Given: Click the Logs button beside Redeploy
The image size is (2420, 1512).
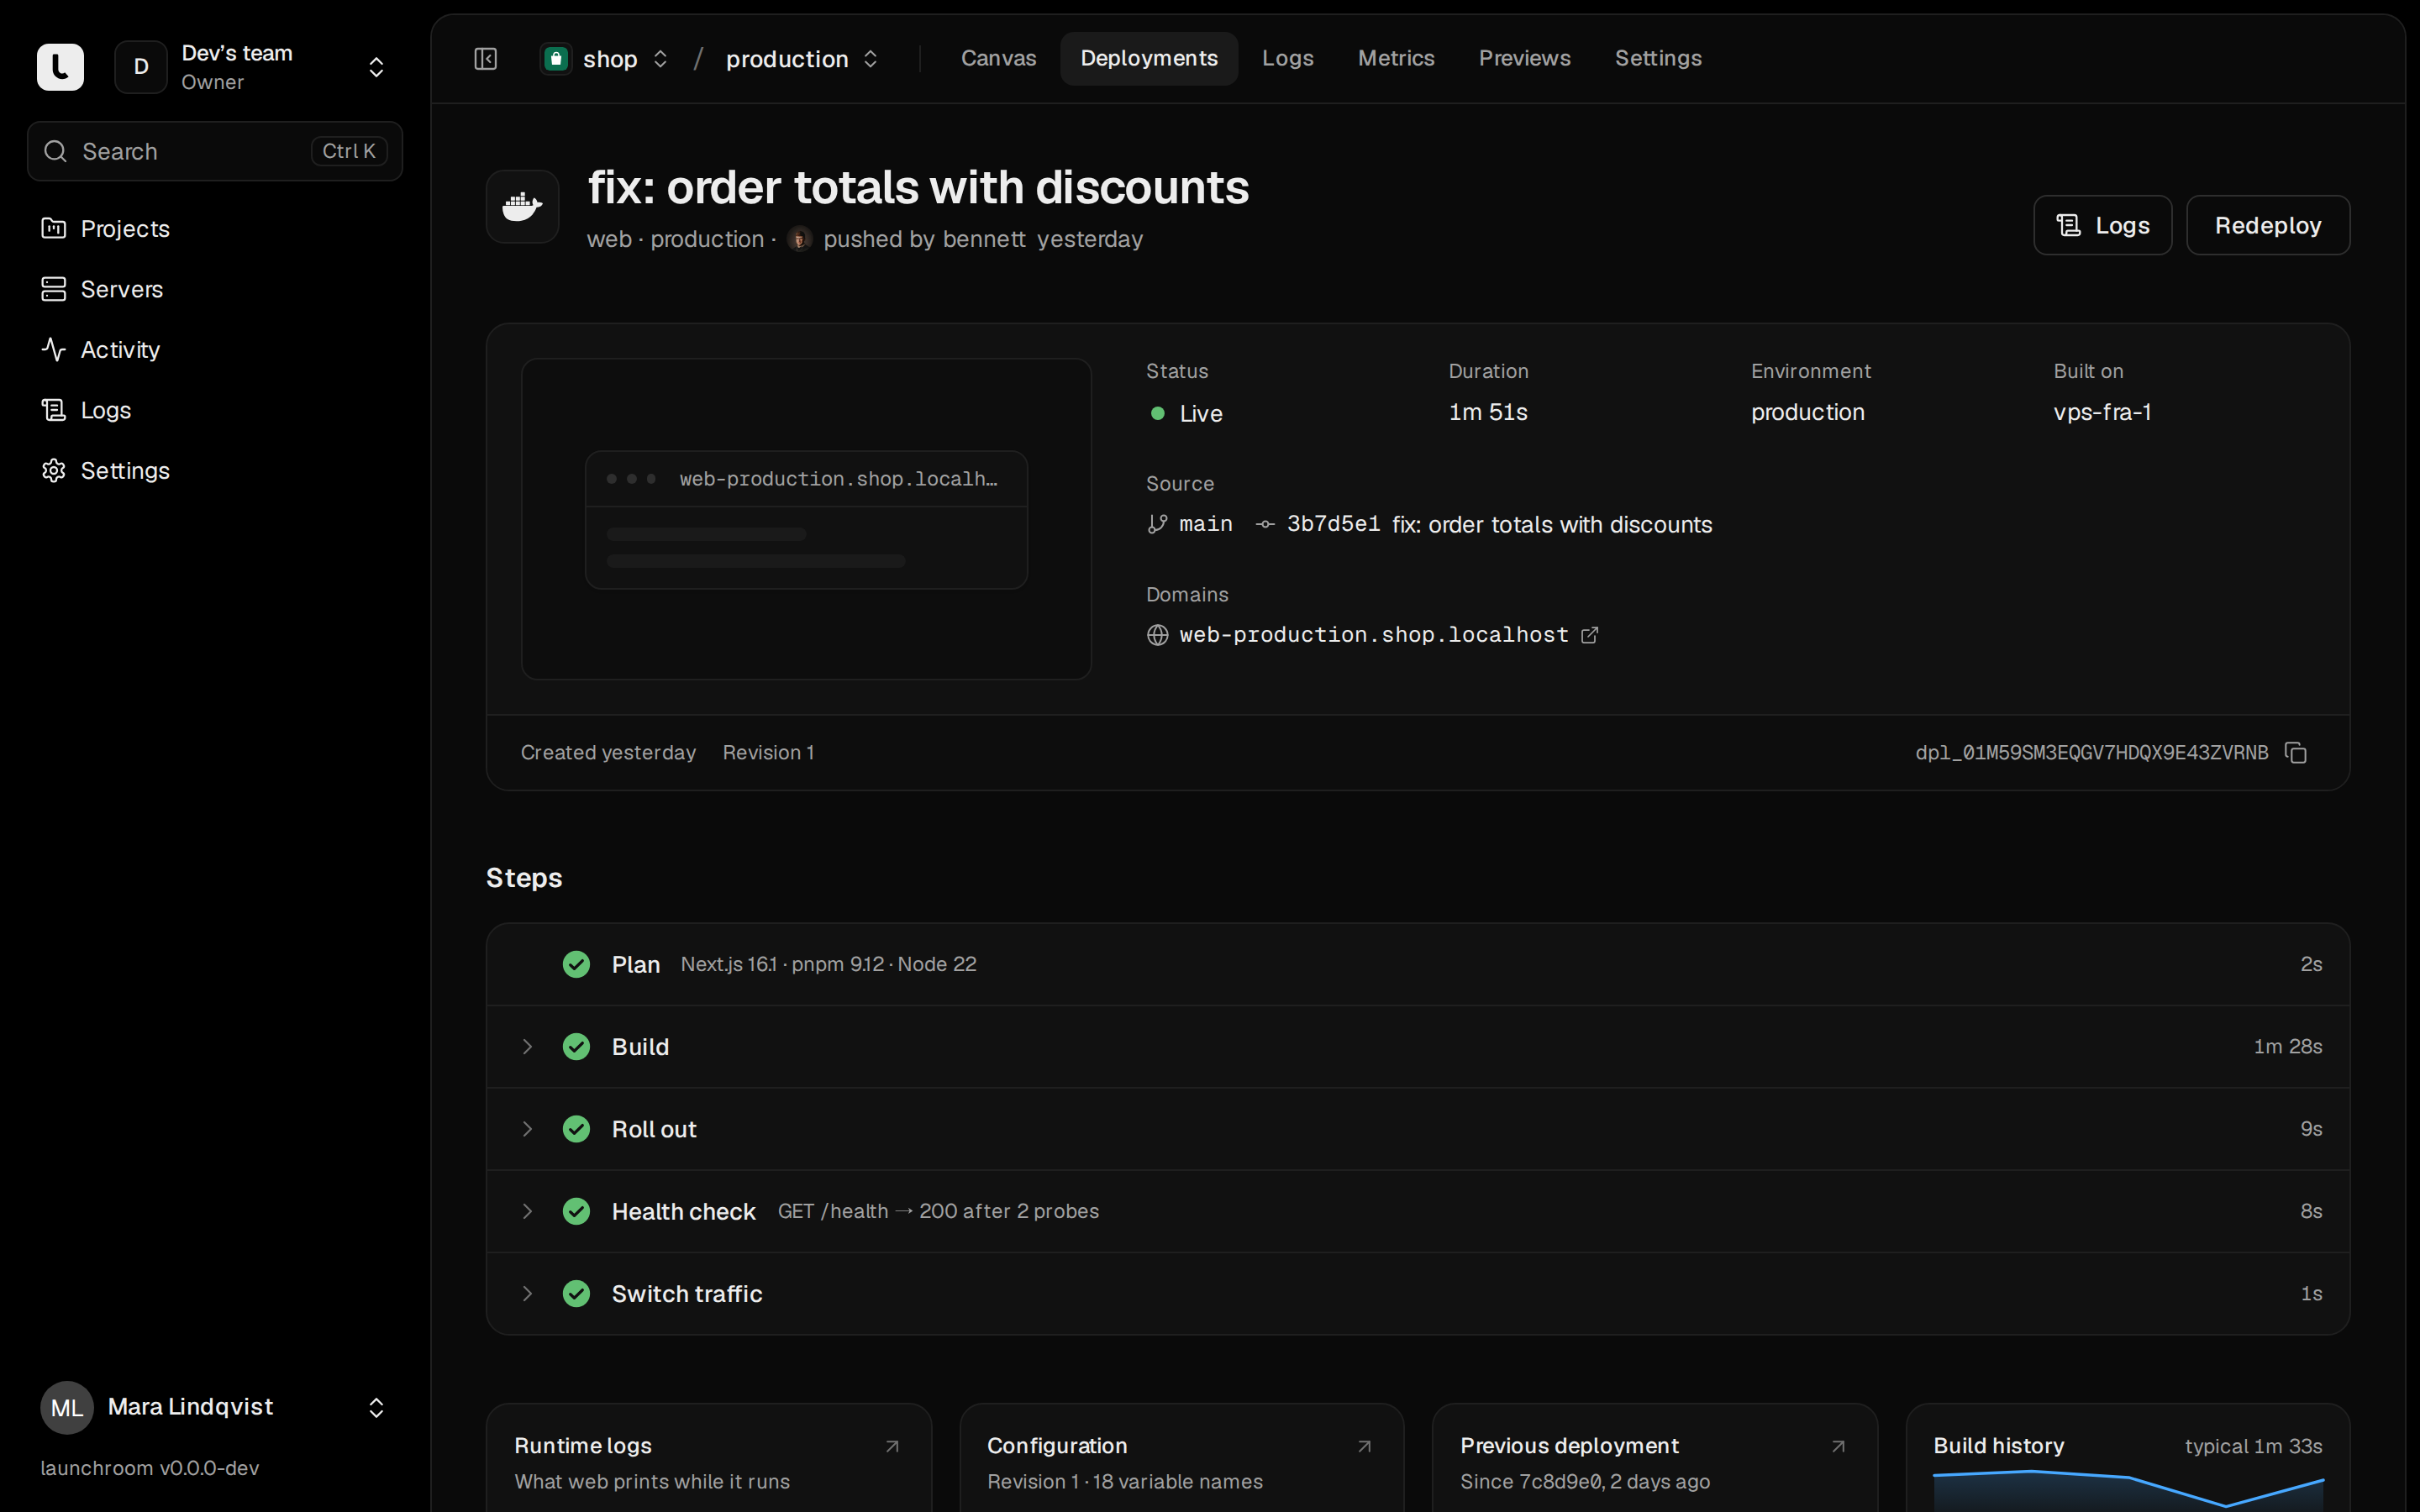Looking at the screenshot, I should [2102, 225].
